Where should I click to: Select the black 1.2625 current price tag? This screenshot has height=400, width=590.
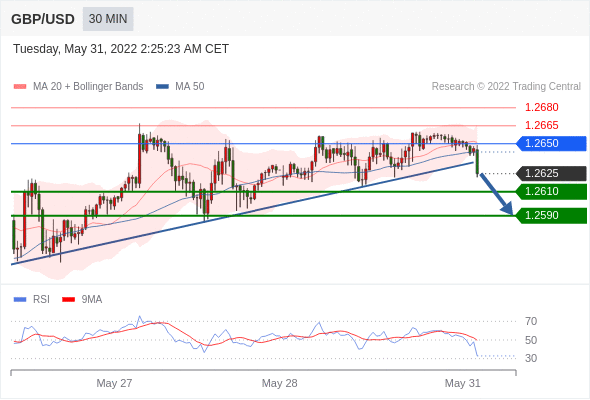click(551, 173)
